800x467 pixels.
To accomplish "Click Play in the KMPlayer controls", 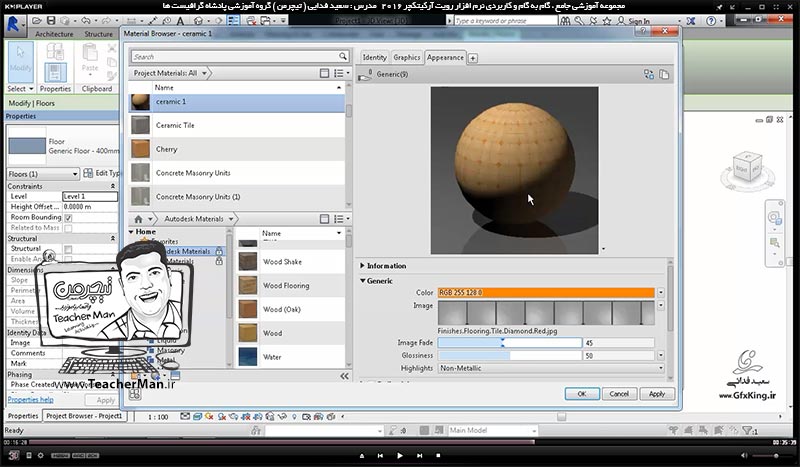I will click(400, 455).
